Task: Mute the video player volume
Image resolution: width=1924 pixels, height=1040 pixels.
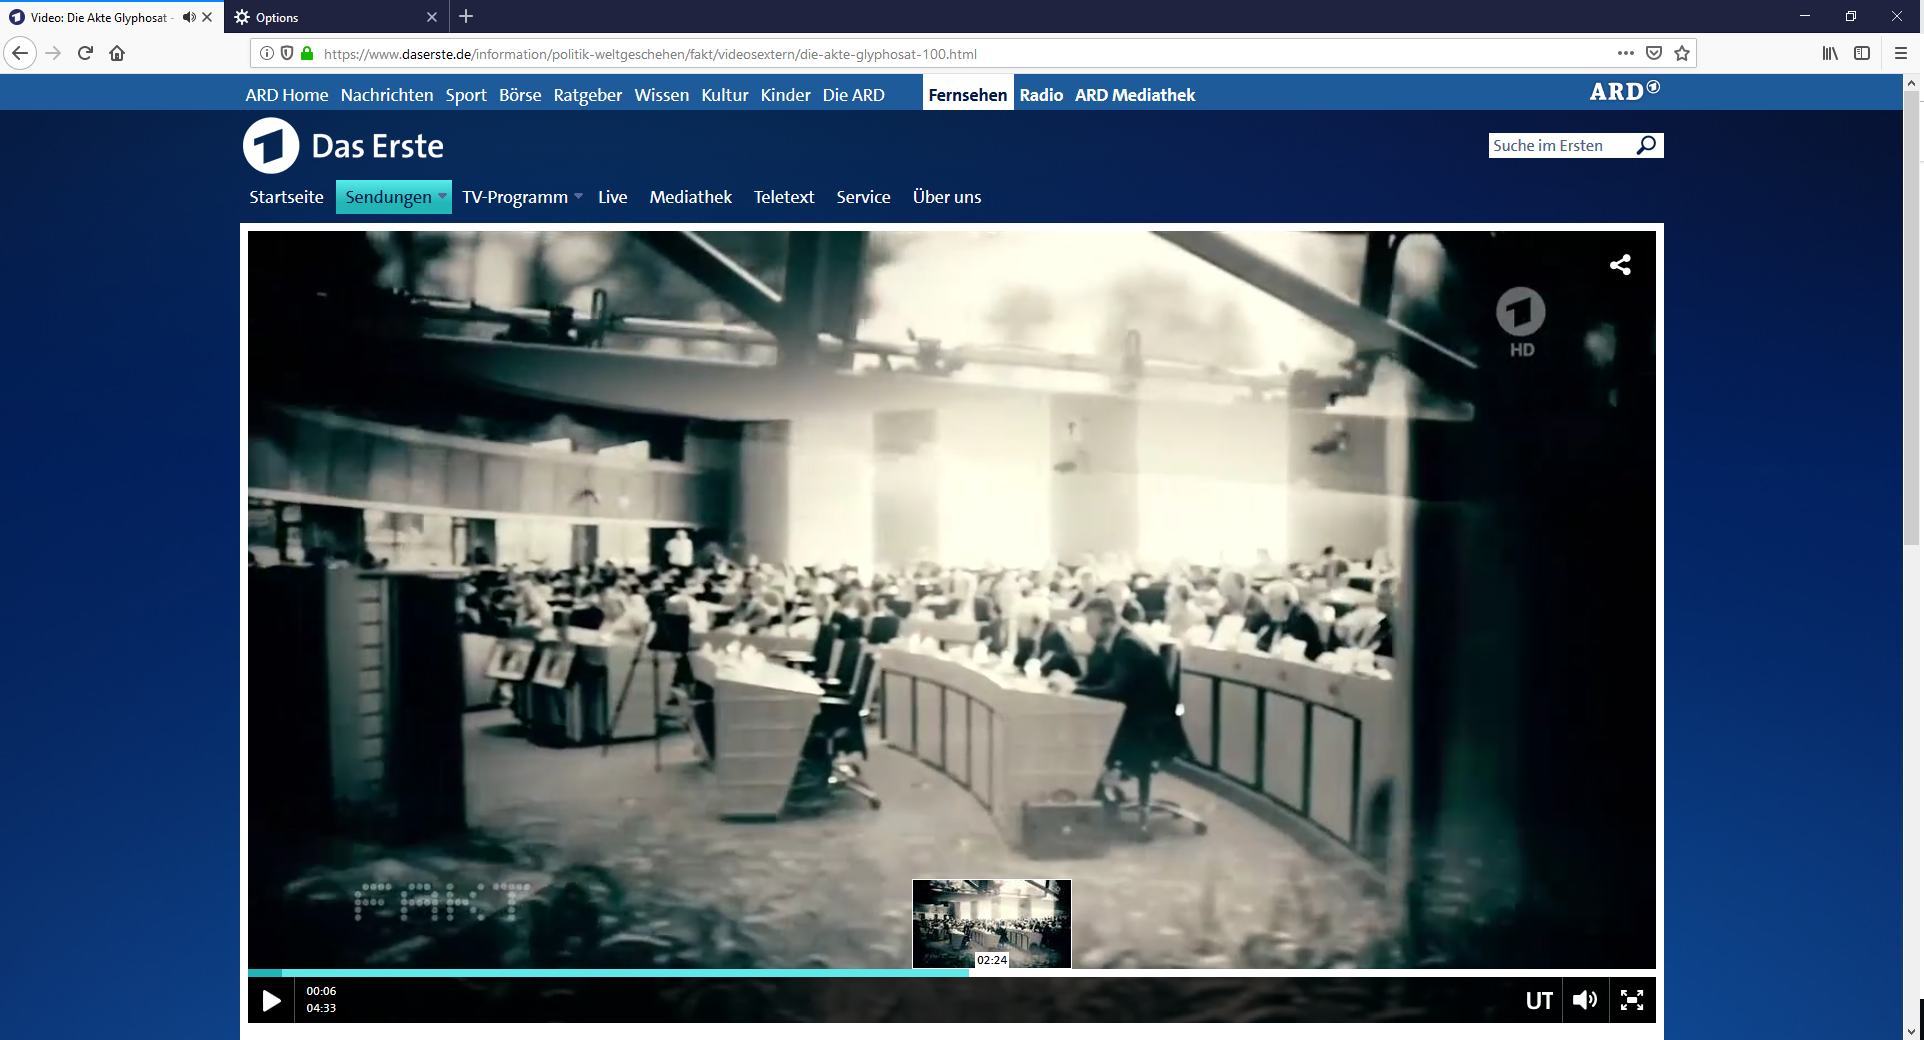Action: tap(1585, 1000)
